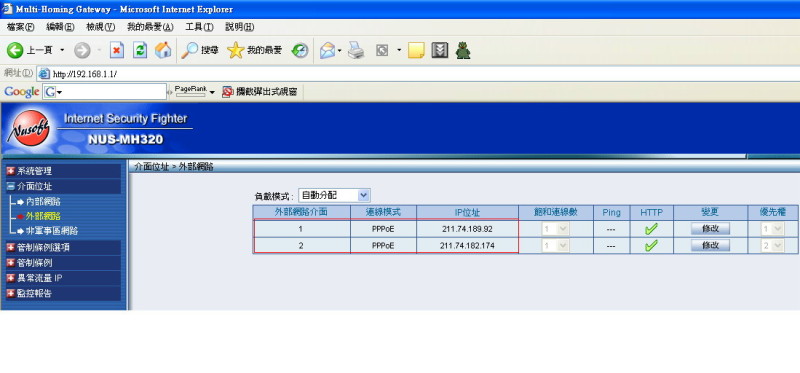The height and width of the screenshot is (373, 800).
Task: Open the 檔案(F) menu
Action: click(x=21, y=27)
